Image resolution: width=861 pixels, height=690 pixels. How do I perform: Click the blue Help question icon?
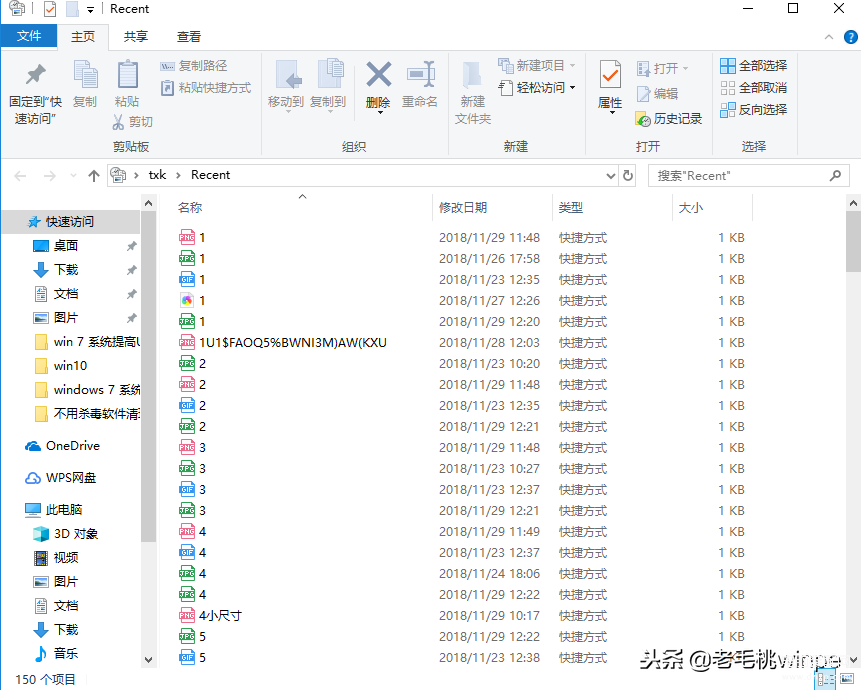point(850,37)
